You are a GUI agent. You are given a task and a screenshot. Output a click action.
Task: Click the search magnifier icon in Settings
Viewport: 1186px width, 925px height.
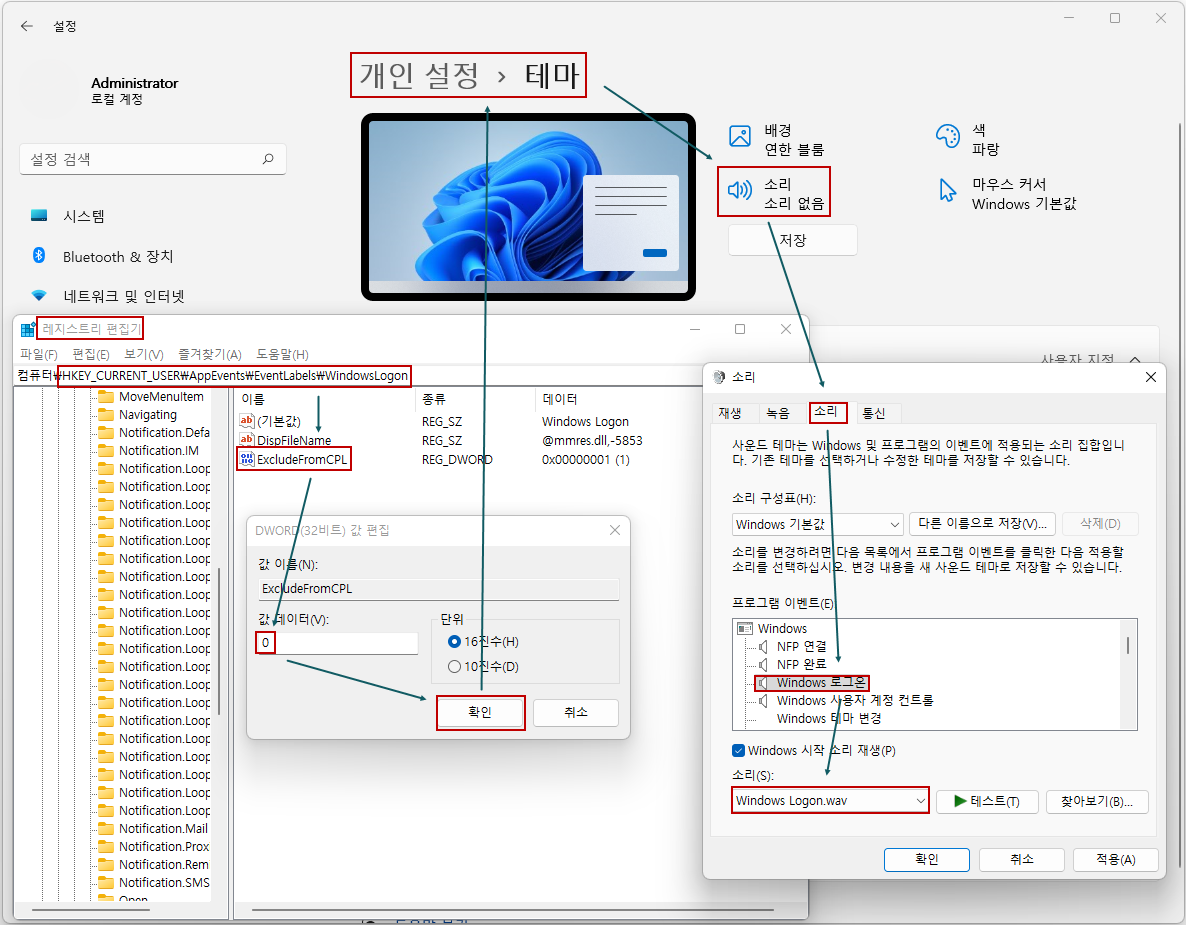coord(268,159)
